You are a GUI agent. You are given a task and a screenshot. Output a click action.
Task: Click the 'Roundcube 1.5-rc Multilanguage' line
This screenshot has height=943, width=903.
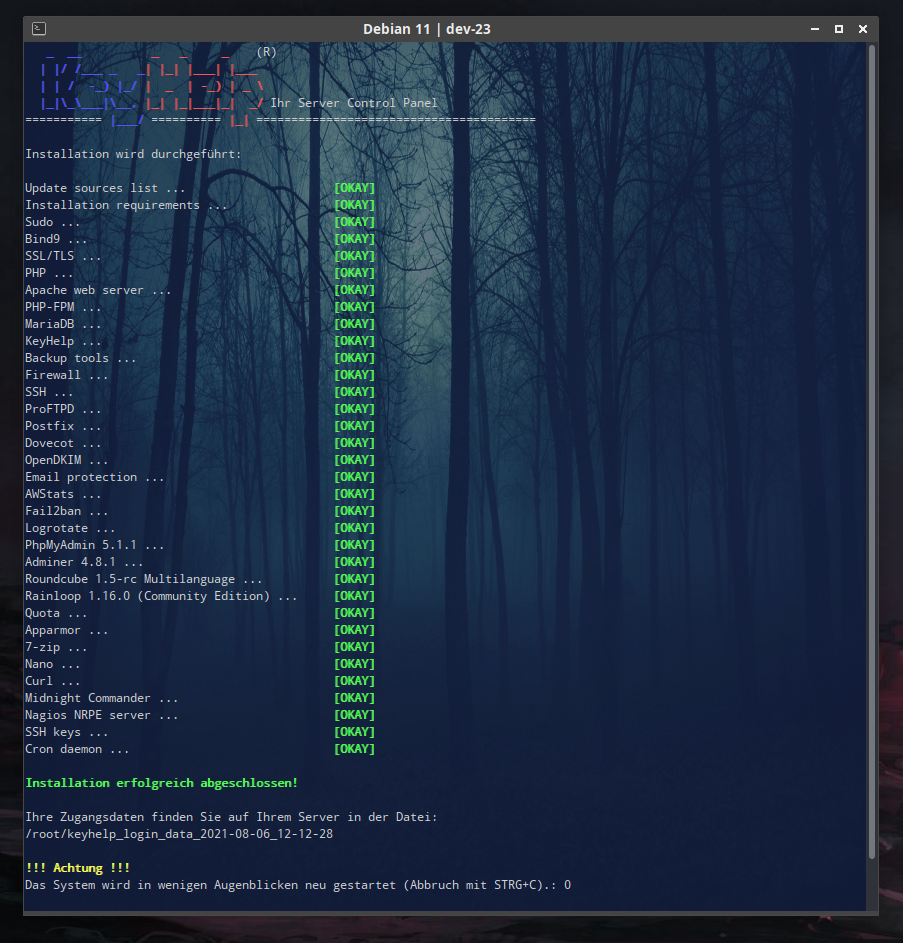point(143,579)
